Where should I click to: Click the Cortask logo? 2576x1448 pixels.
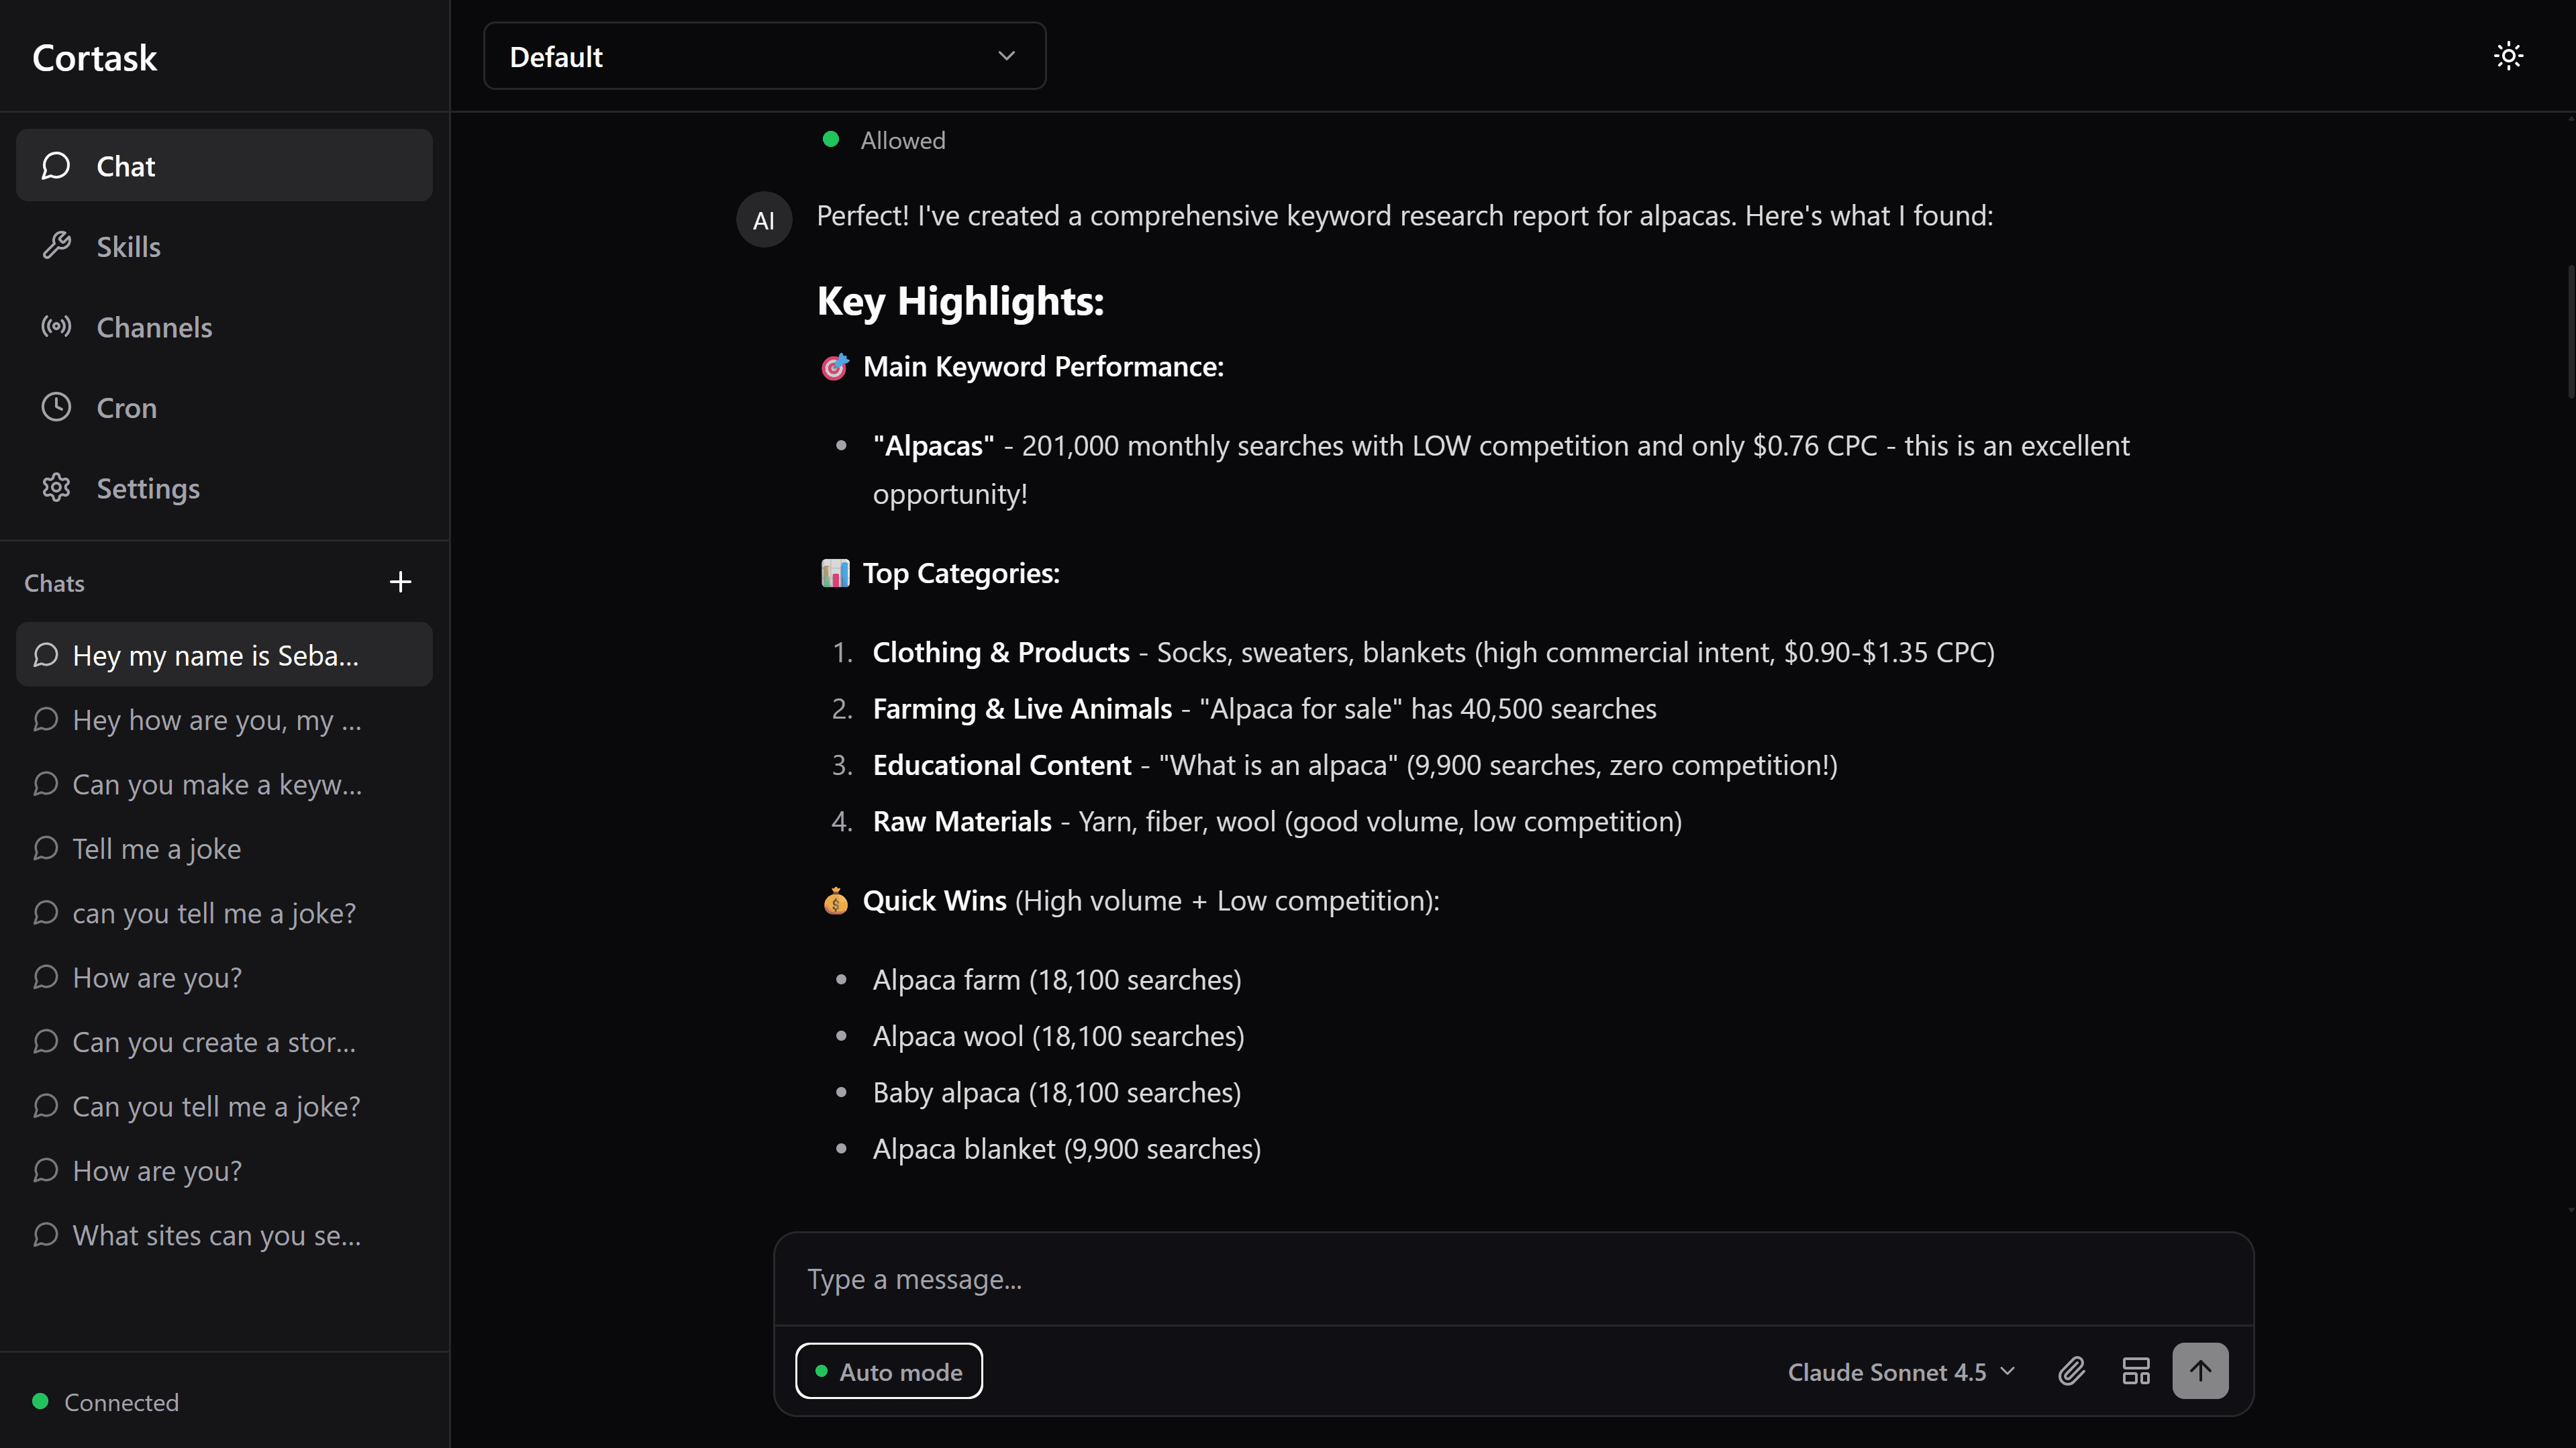(x=94, y=57)
